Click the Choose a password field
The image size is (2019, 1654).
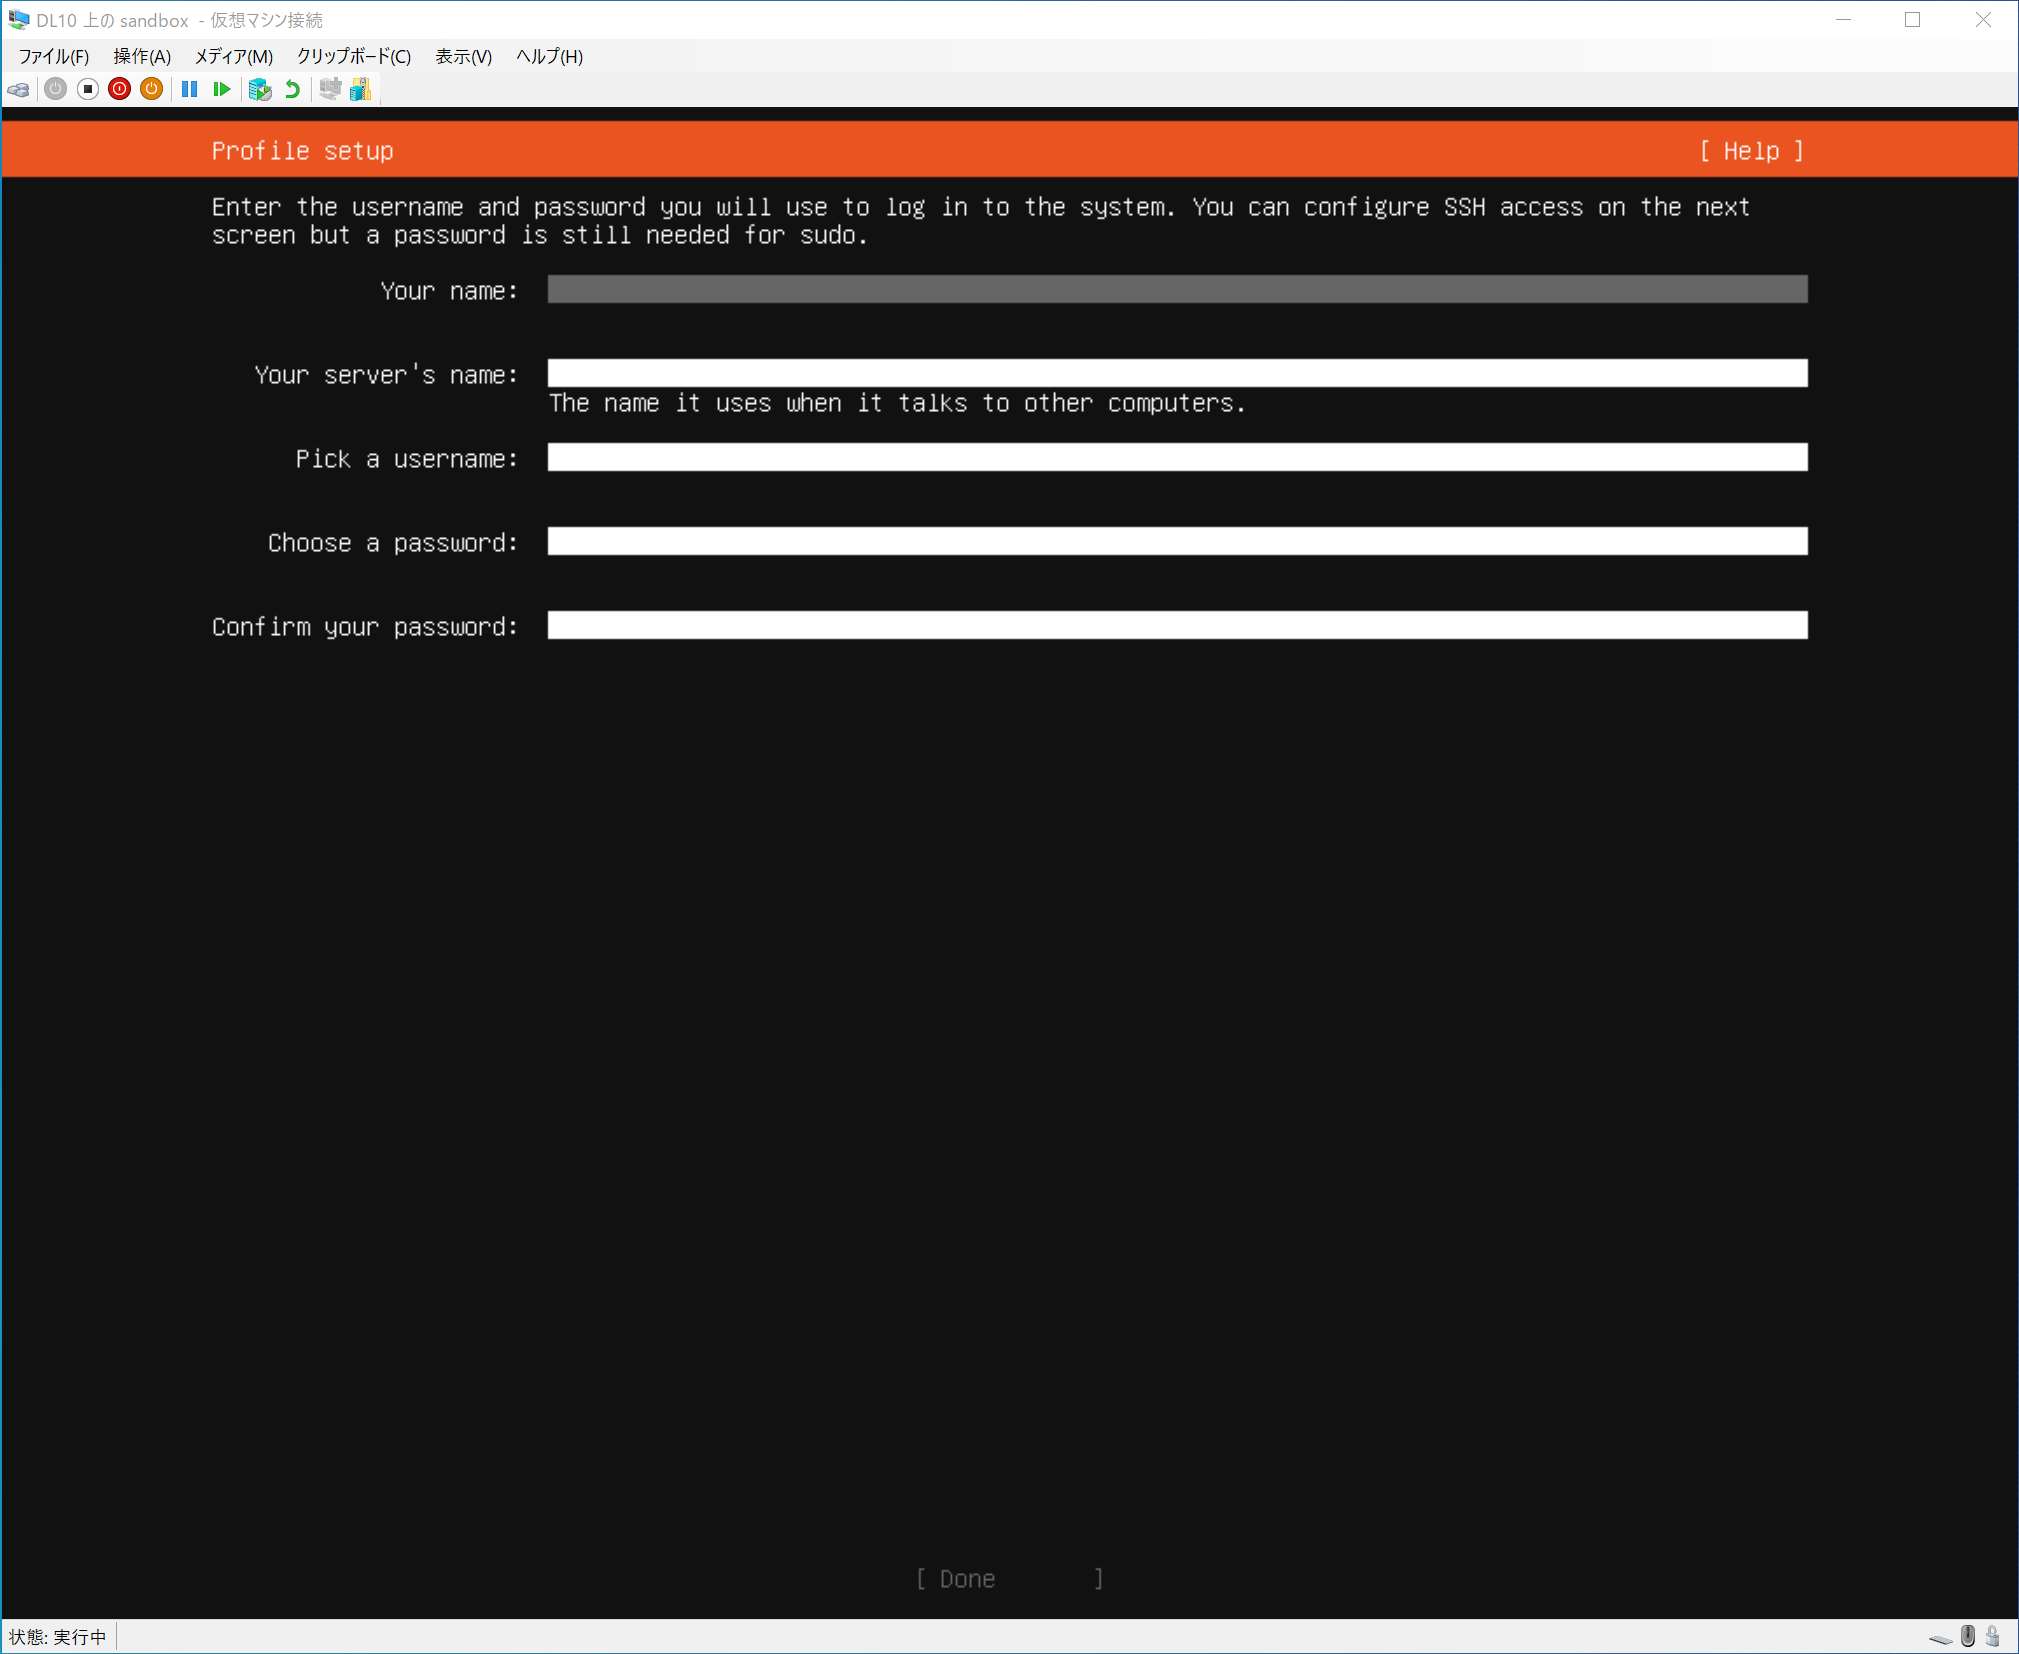click(1177, 542)
